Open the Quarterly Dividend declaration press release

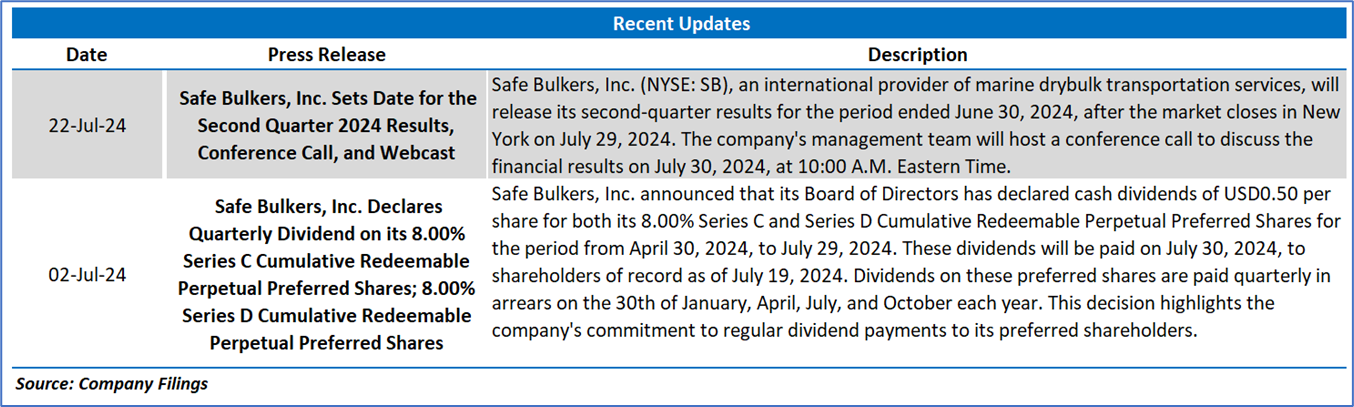(326, 274)
